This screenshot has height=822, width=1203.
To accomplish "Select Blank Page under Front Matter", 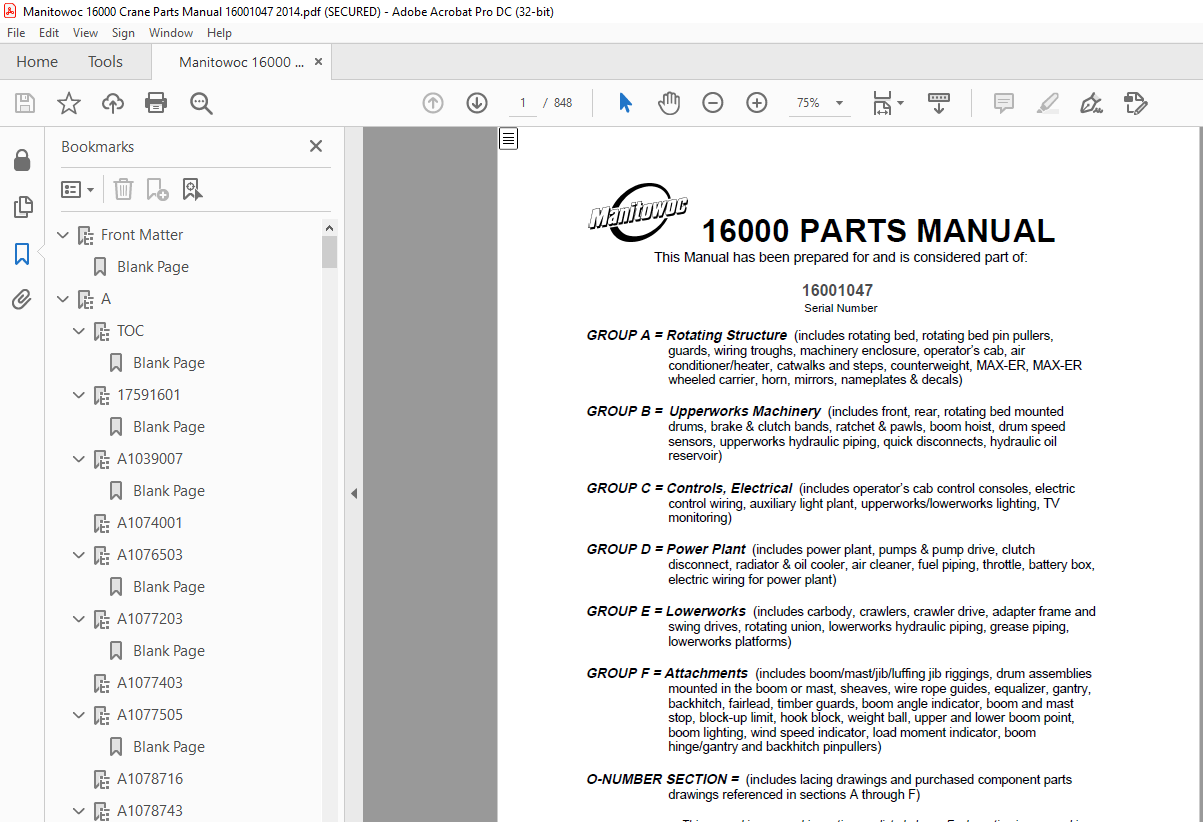I will pyautogui.click(x=153, y=267).
